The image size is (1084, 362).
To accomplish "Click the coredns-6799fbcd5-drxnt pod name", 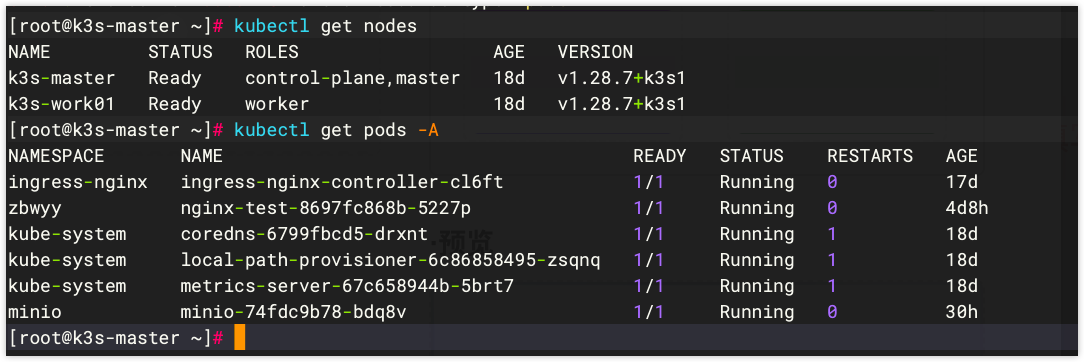I will click(x=304, y=234).
